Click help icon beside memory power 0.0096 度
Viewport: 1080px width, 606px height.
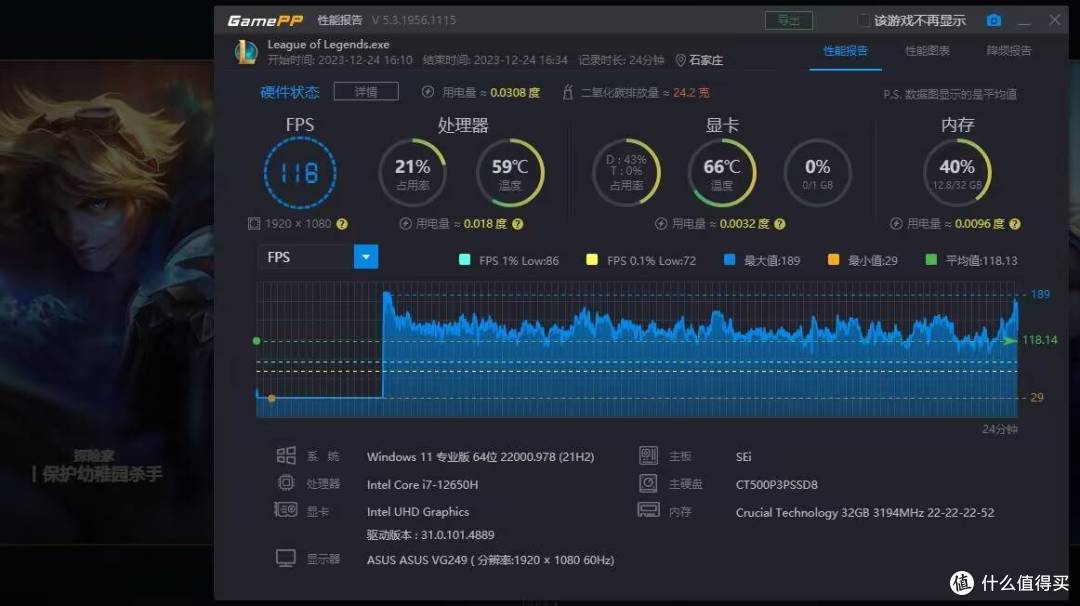[x=1015, y=224]
